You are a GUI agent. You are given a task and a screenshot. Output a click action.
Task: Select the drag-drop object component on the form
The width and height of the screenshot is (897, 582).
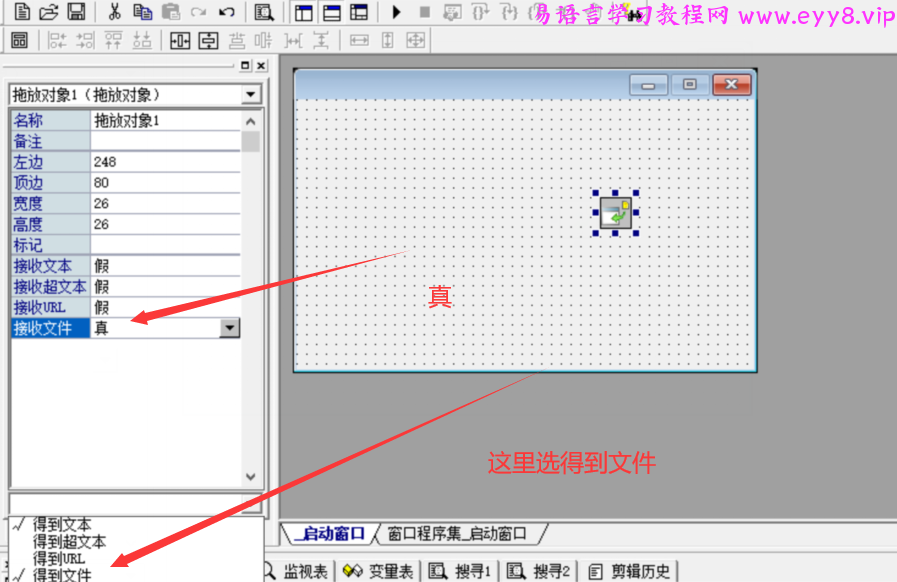[x=615, y=213]
